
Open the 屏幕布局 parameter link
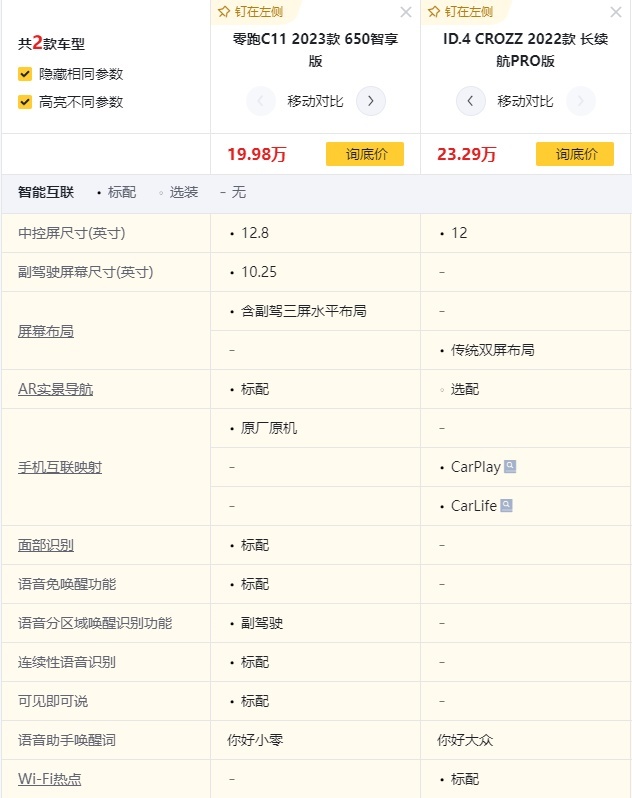pyautogui.click(x=46, y=331)
